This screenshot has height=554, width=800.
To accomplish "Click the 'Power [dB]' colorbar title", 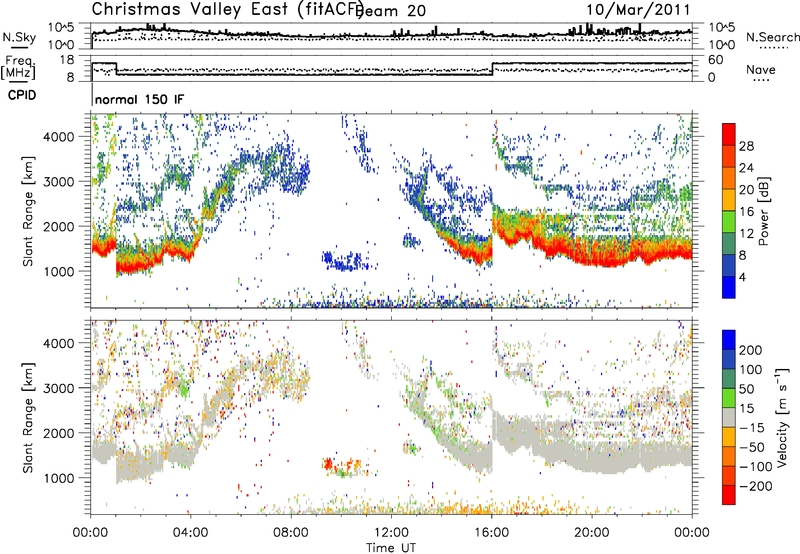I will (764, 211).
